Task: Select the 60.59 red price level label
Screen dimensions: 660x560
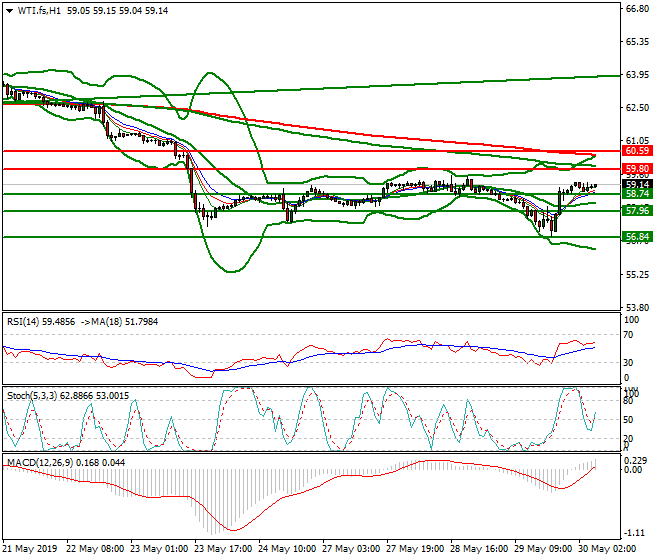Action: (637, 151)
